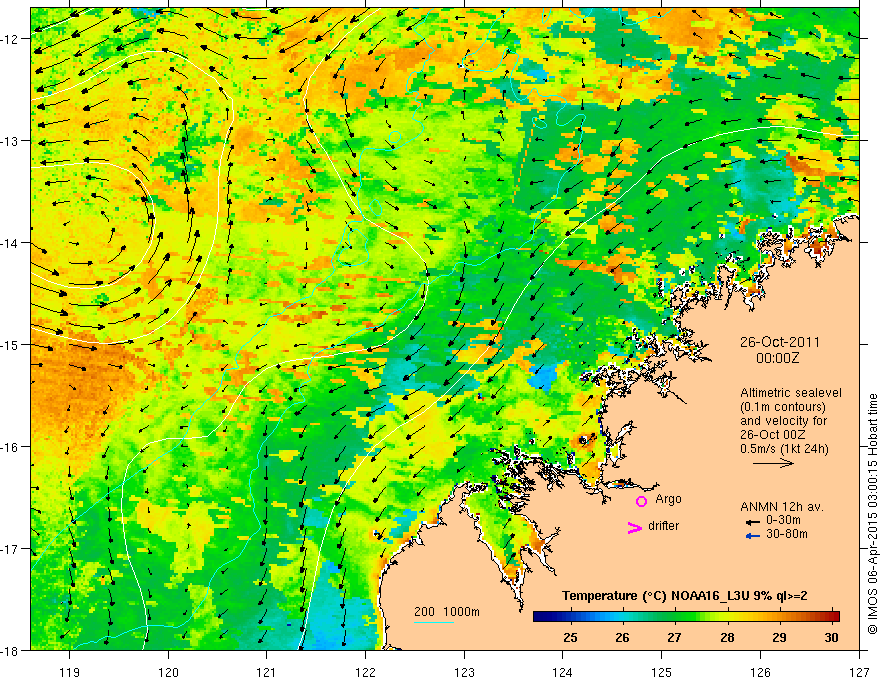Image resolution: width=880 pixels, height=680 pixels.
Task: Click the longitude axis label 121
Action: tap(267, 672)
